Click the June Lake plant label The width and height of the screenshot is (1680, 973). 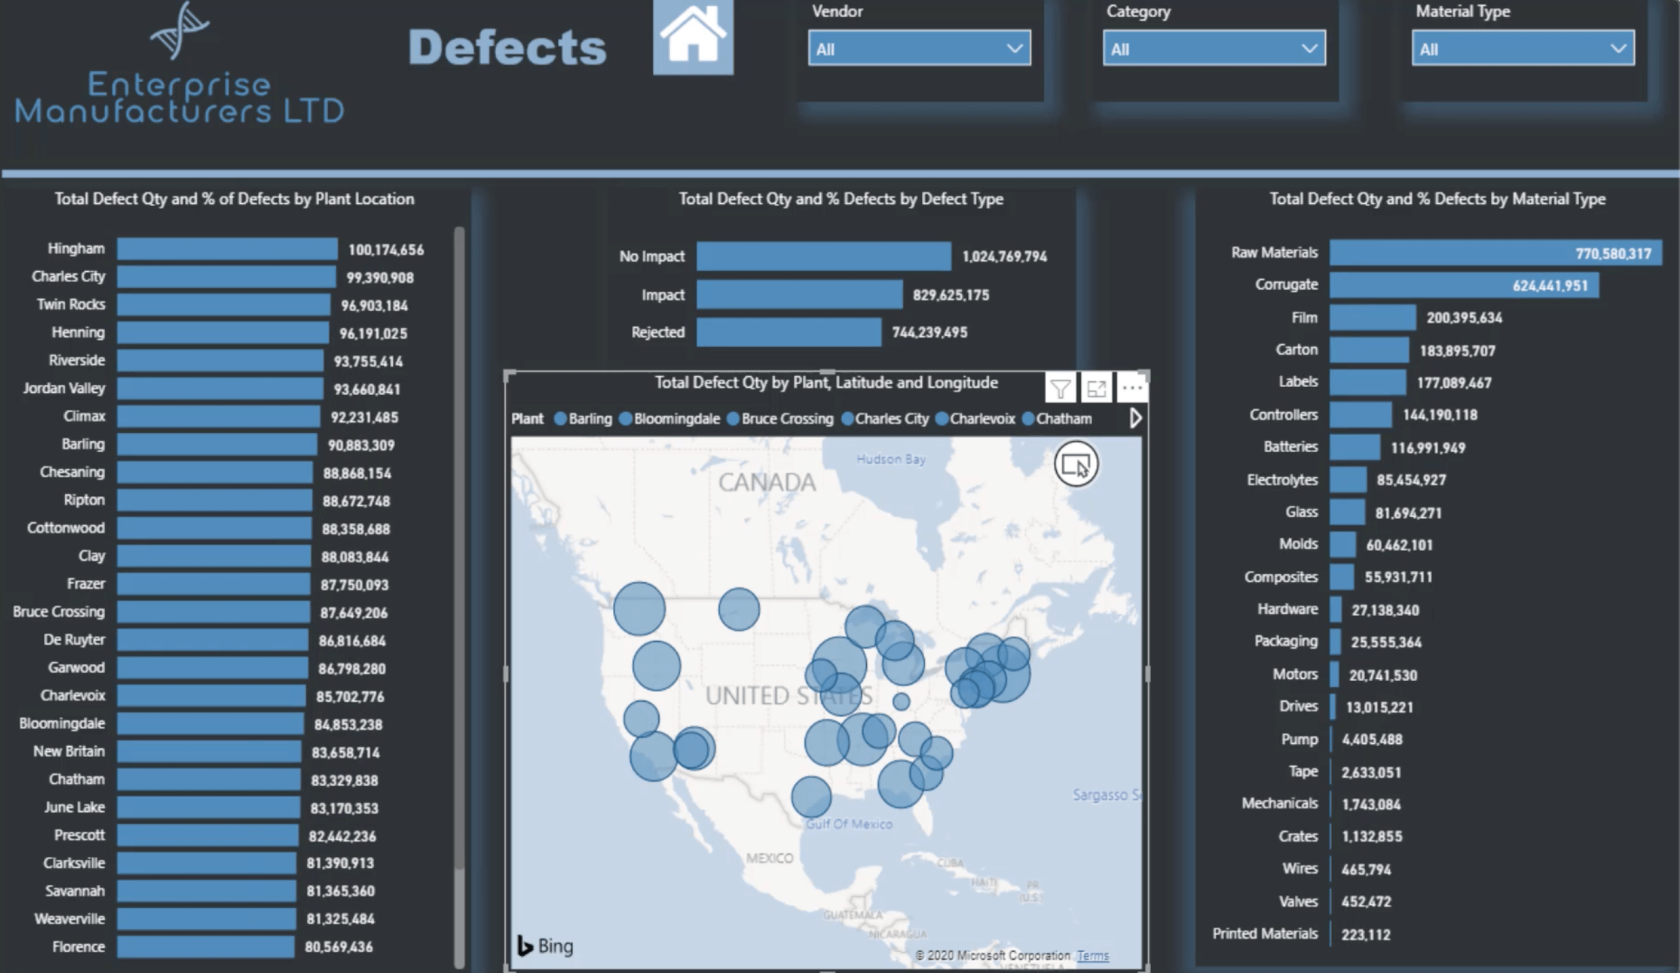coord(74,807)
